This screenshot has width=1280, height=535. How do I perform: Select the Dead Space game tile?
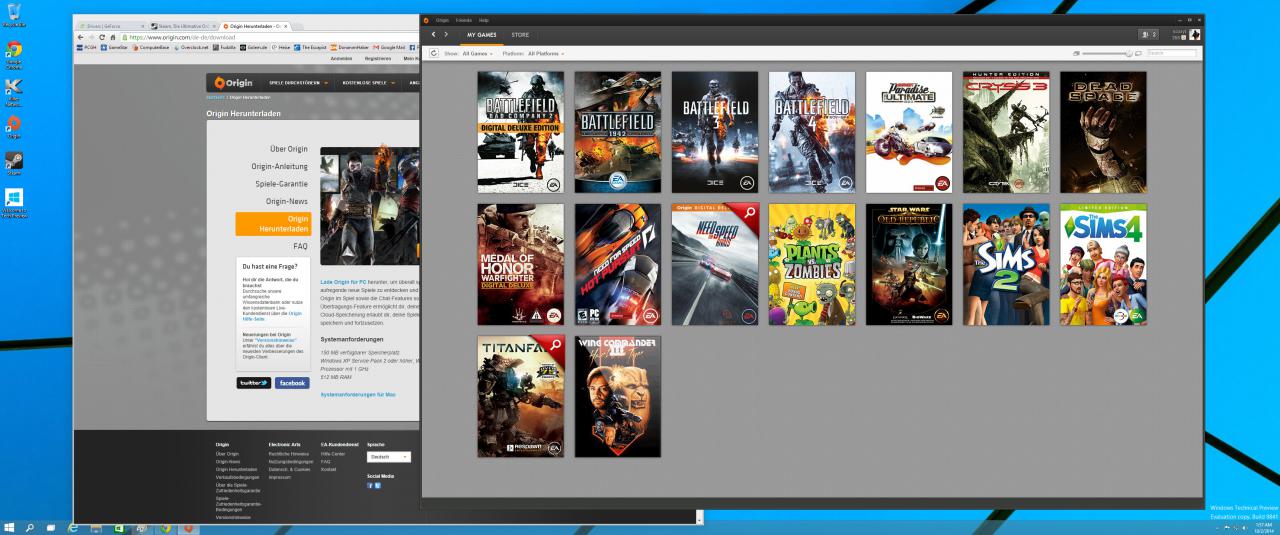coord(1103,132)
